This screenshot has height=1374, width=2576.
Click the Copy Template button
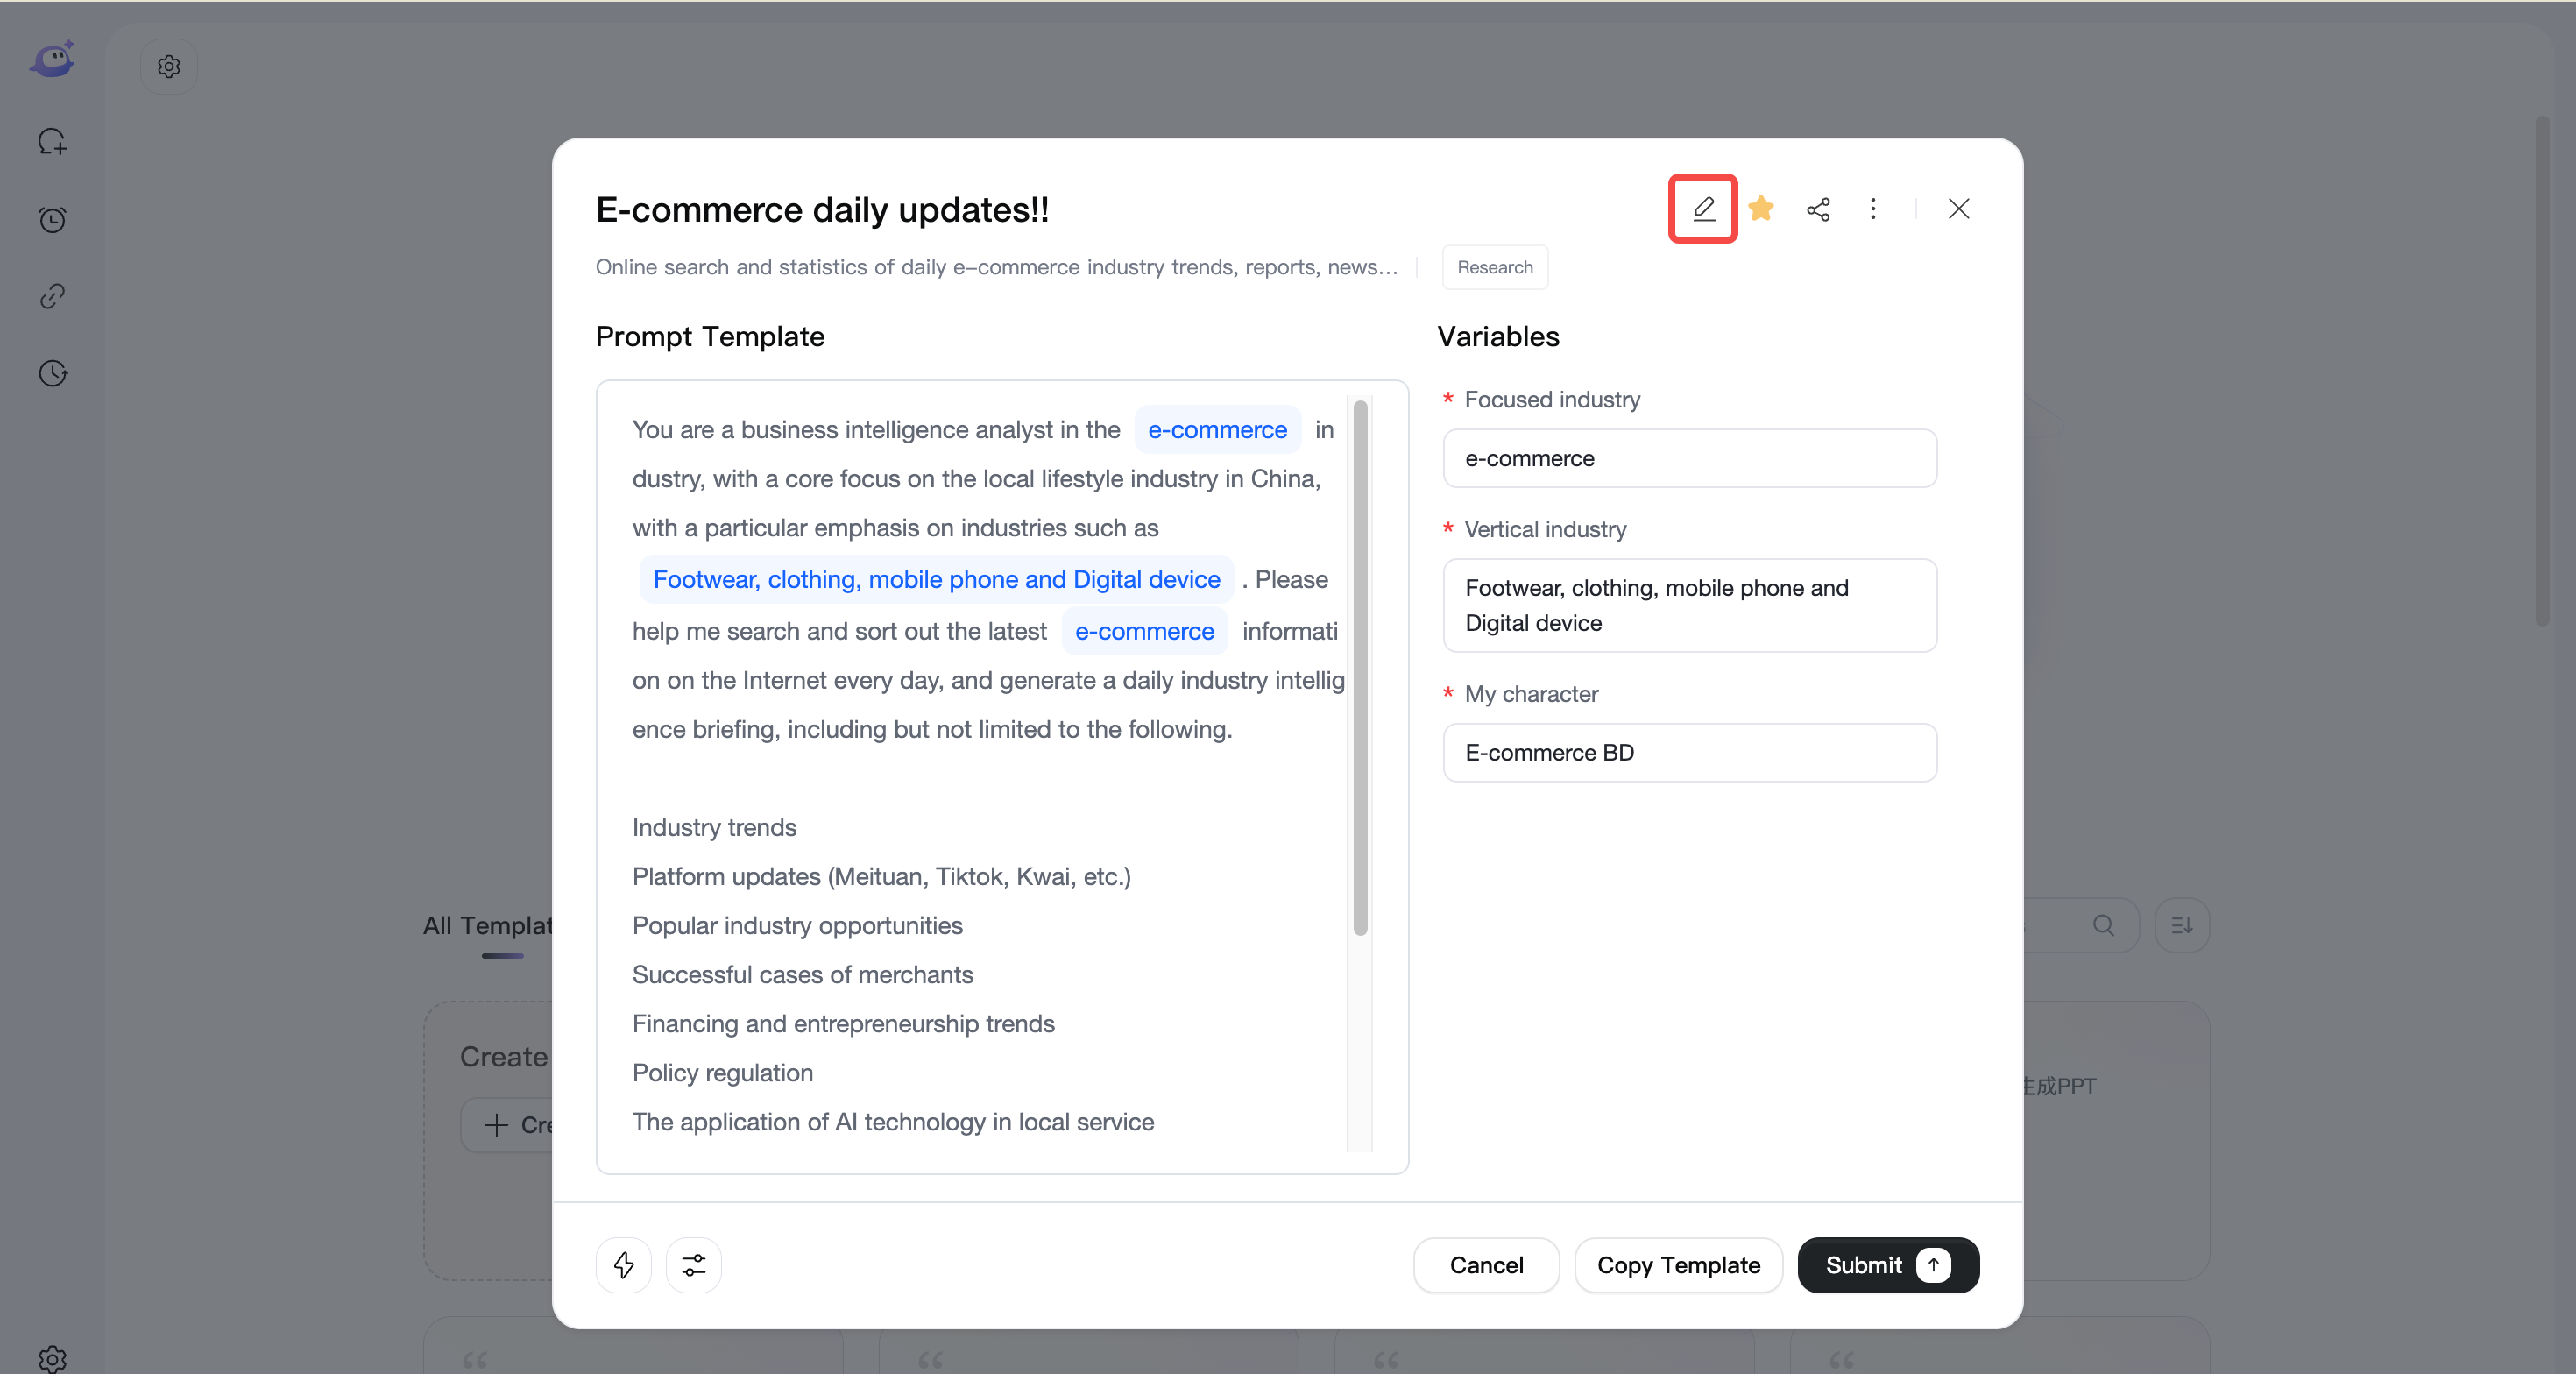(1678, 1265)
